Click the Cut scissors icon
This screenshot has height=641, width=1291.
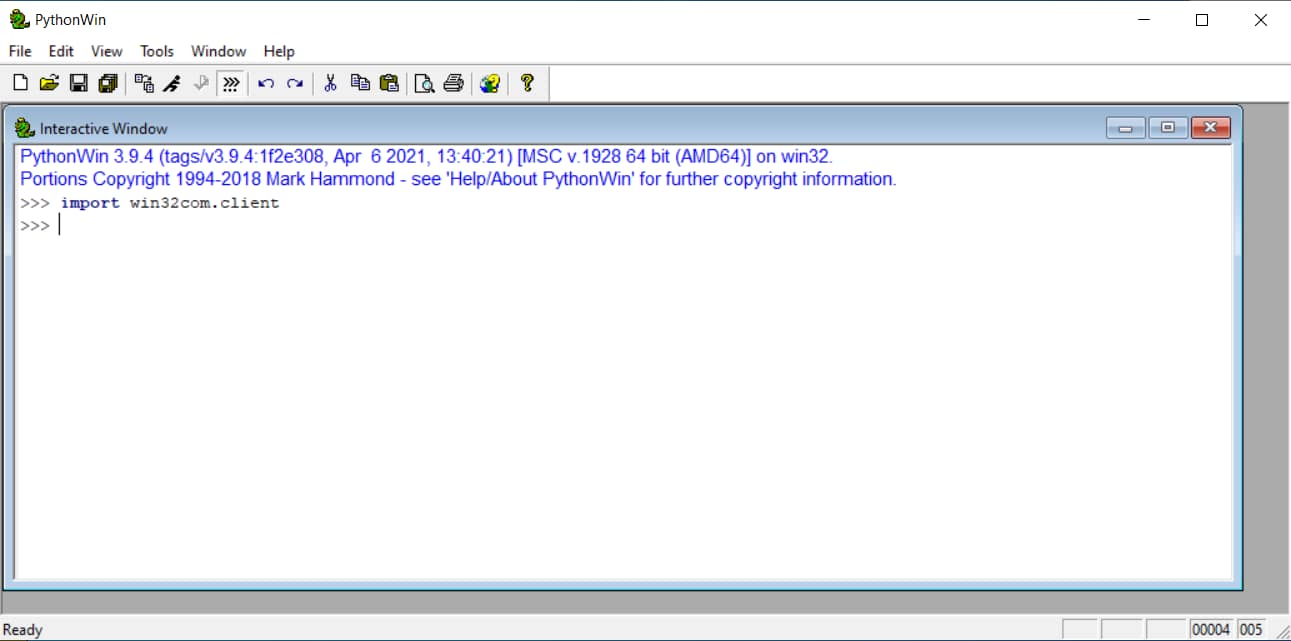330,84
